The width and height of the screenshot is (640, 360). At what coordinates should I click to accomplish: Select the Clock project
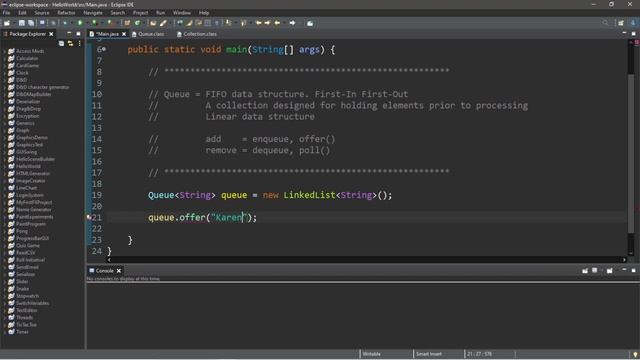22,73
